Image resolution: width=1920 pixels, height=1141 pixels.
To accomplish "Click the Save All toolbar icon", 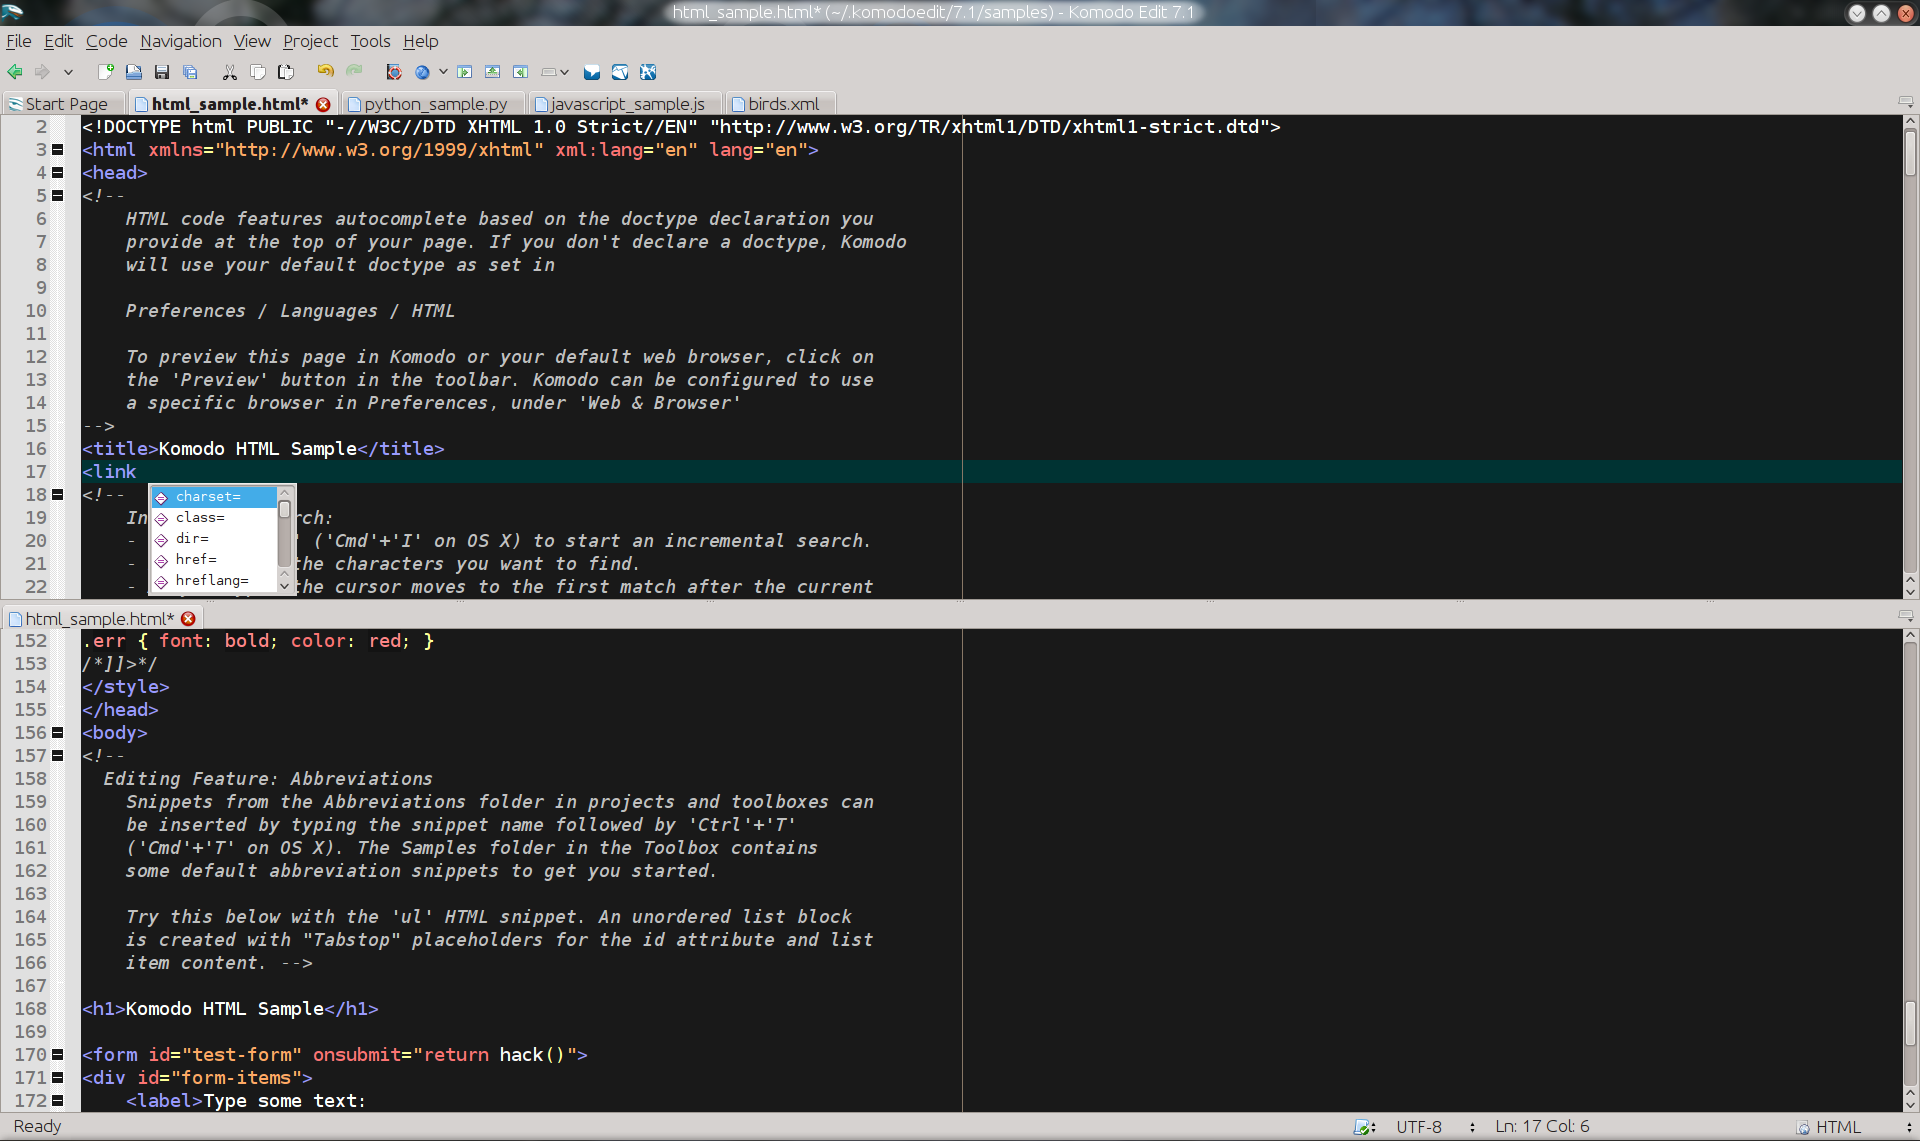I will click(190, 72).
